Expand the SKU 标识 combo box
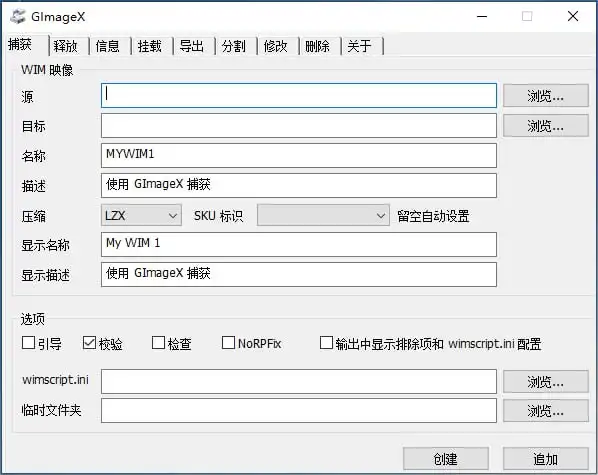This screenshot has height=475, width=598. click(323, 216)
